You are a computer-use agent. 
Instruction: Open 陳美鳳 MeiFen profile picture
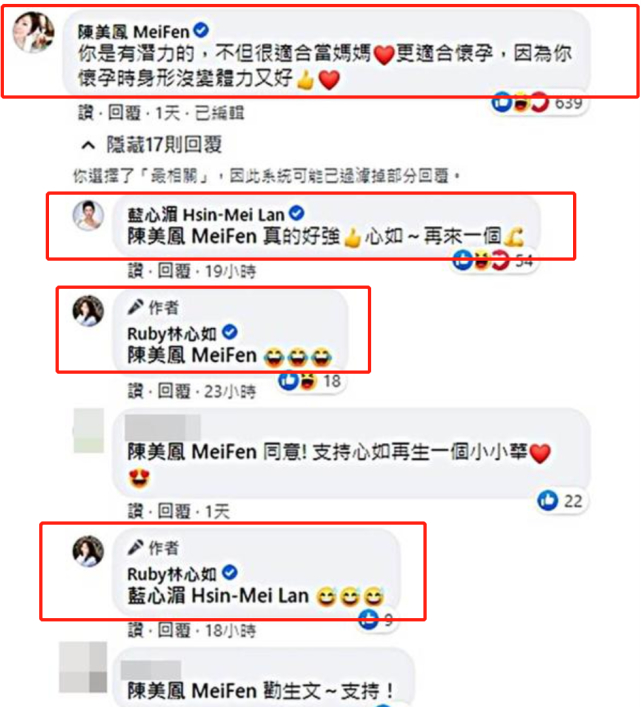point(34,32)
